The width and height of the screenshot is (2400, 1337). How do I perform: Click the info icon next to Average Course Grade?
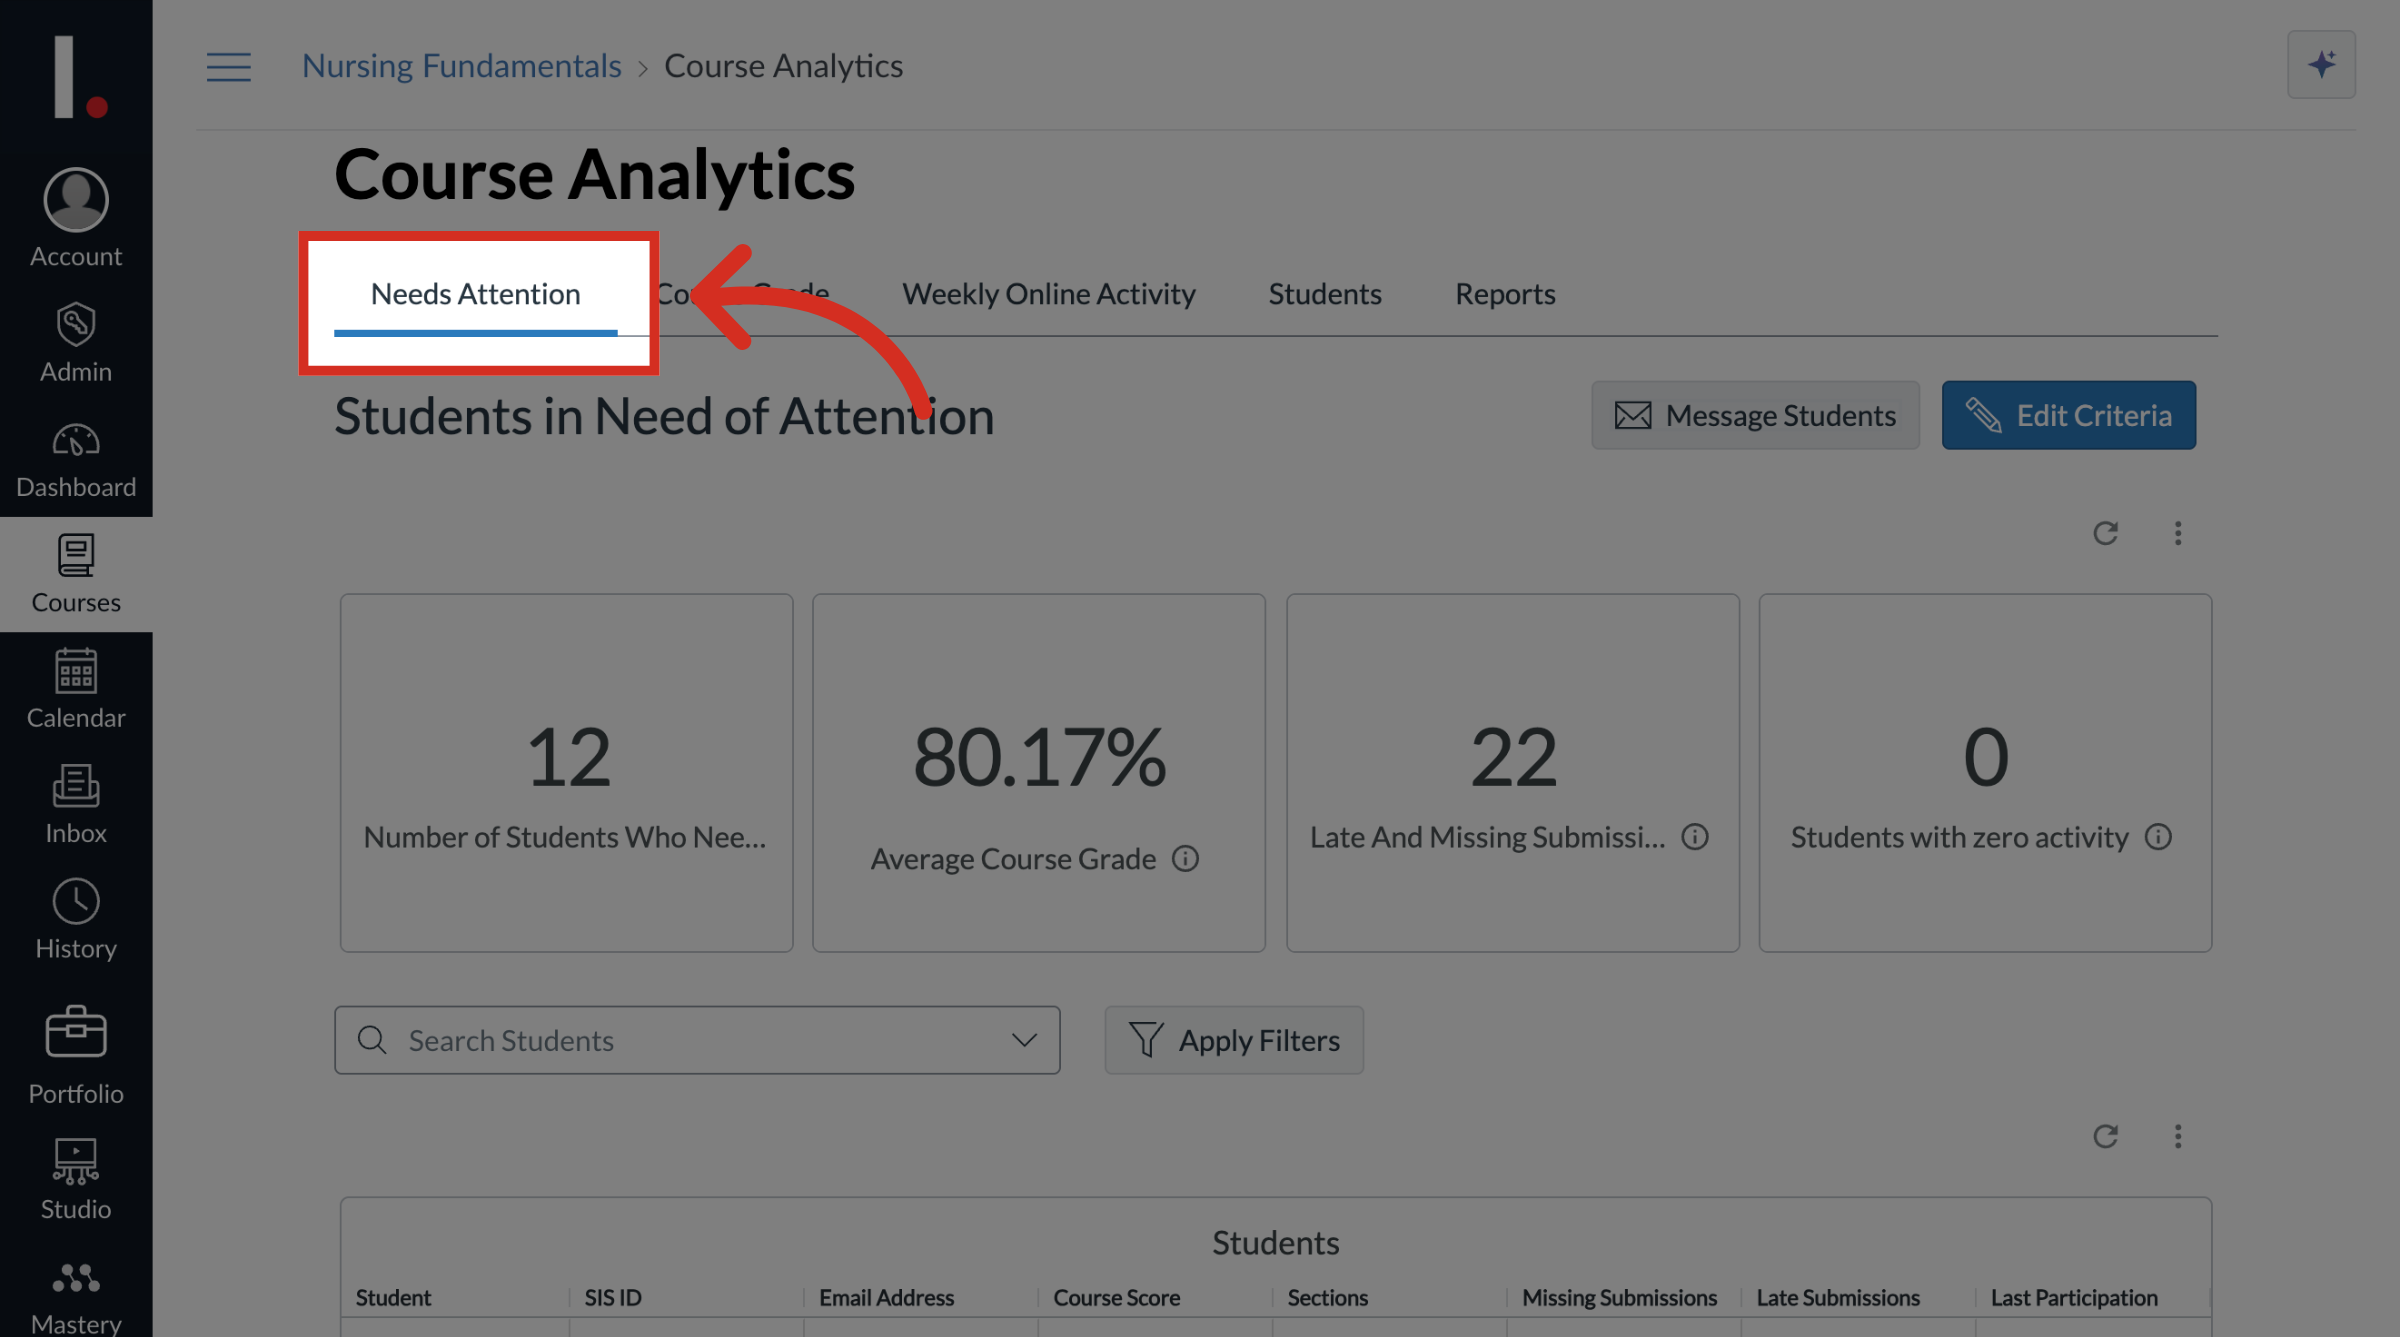(x=1186, y=858)
